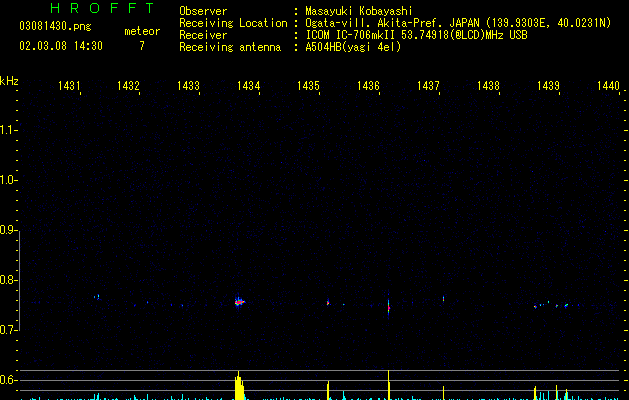Click the 'Receiving Location' label

tap(233, 23)
